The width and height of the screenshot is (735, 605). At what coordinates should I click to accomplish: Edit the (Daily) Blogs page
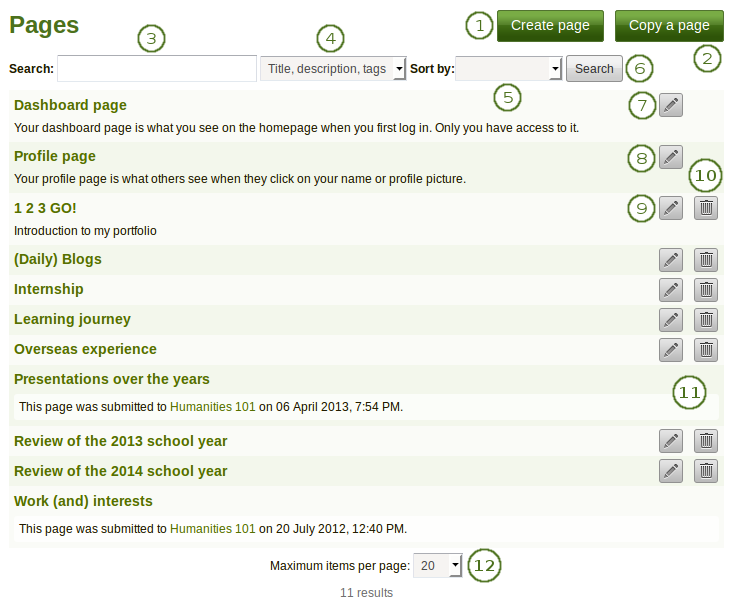tap(671, 260)
